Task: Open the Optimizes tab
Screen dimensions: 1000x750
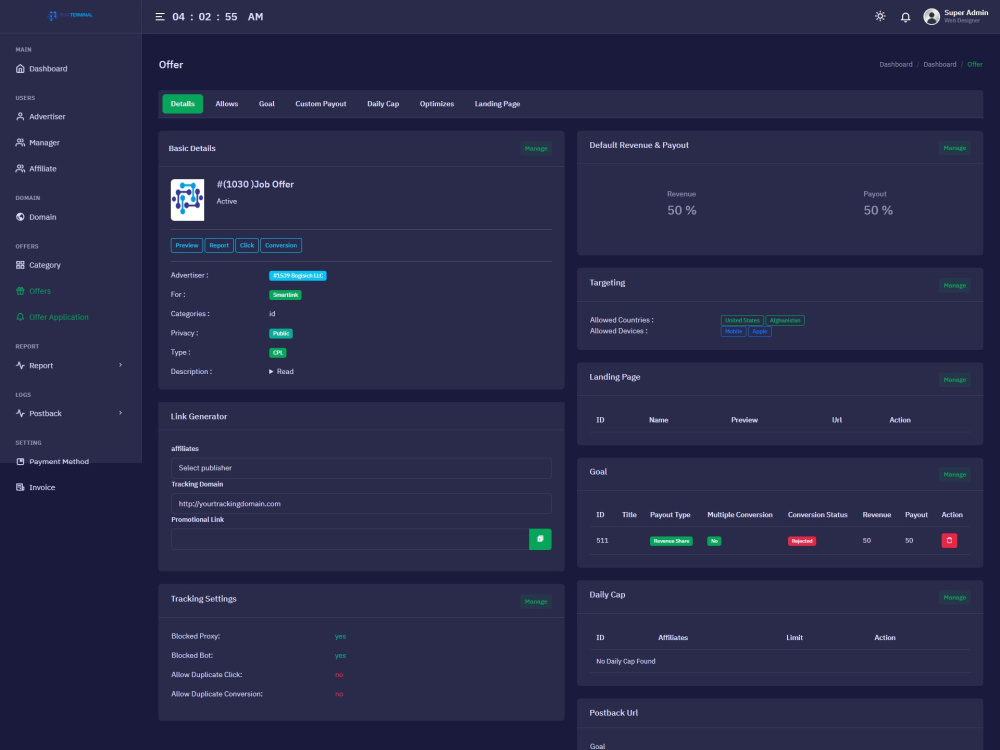Action: 437,104
